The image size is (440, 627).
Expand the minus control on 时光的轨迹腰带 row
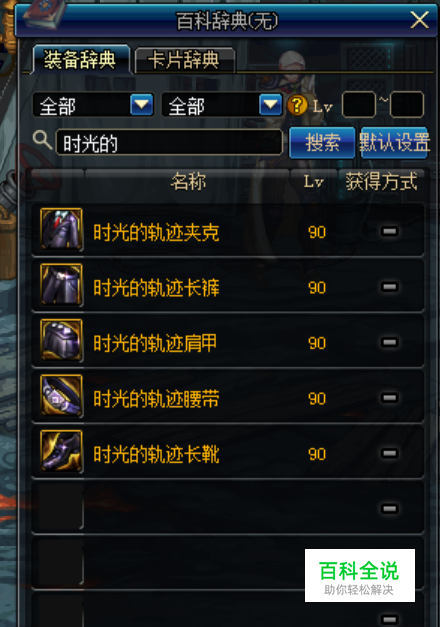tap(389, 398)
